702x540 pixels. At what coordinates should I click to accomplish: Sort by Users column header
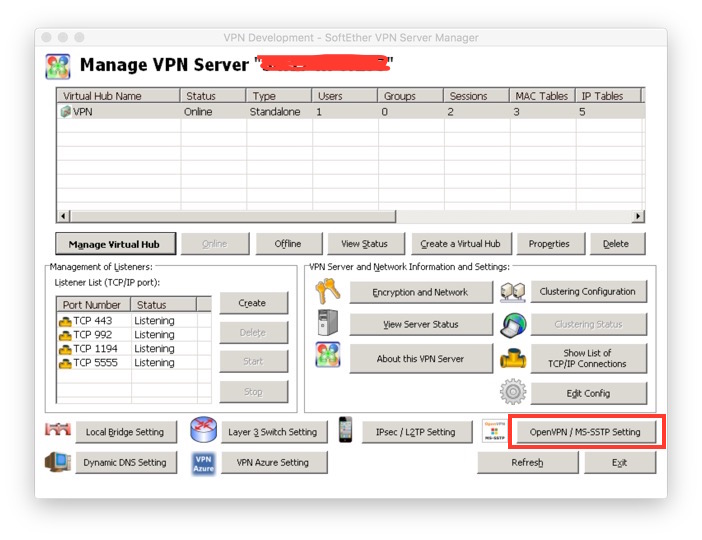344,96
